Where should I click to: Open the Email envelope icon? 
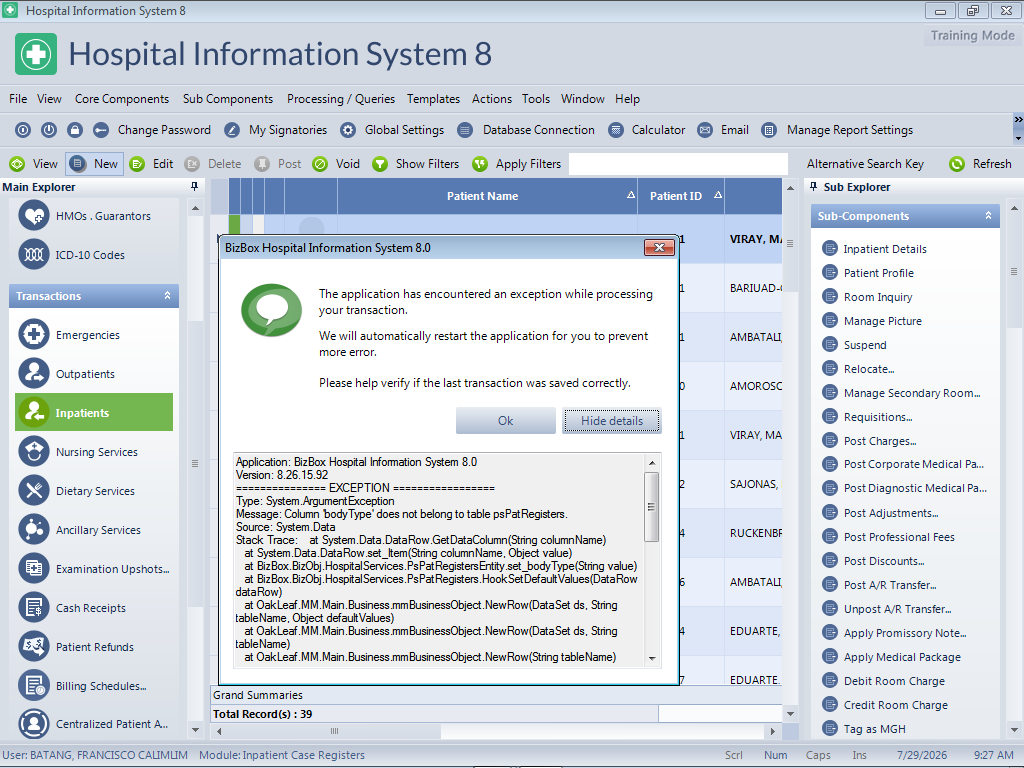705,130
